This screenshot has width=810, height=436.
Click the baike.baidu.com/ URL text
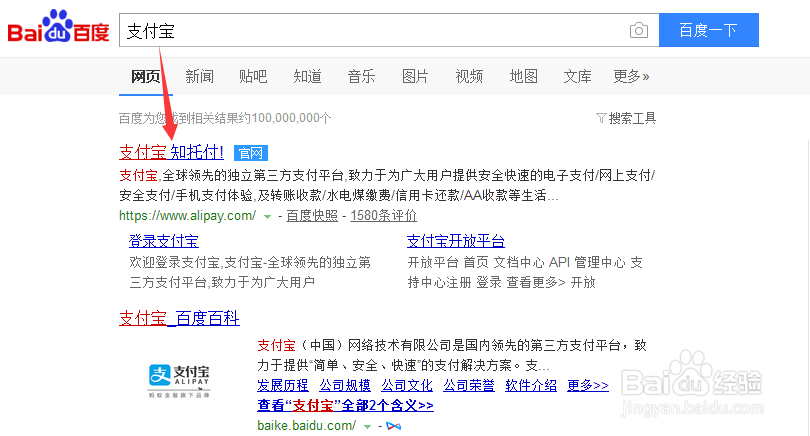tap(306, 426)
